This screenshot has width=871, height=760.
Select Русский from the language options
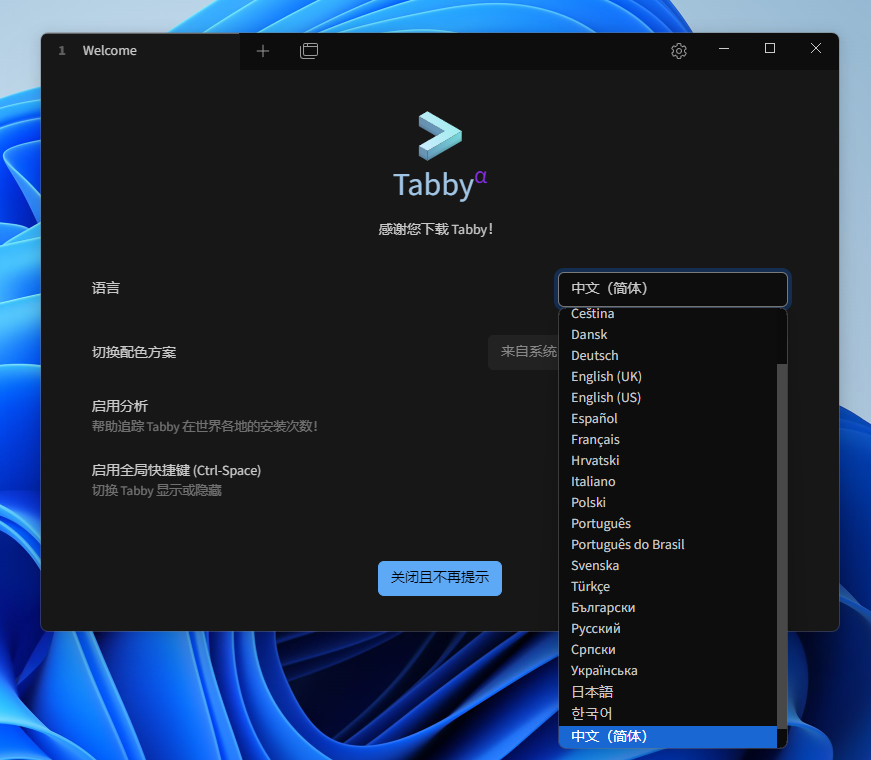(596, 628)
